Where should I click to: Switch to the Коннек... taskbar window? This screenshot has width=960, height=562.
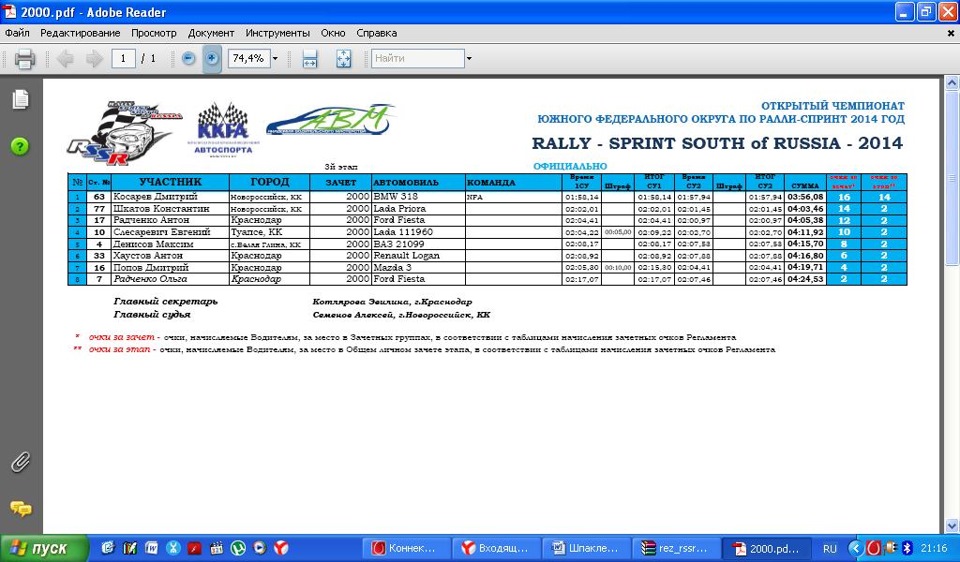click(x=407, y=549)
